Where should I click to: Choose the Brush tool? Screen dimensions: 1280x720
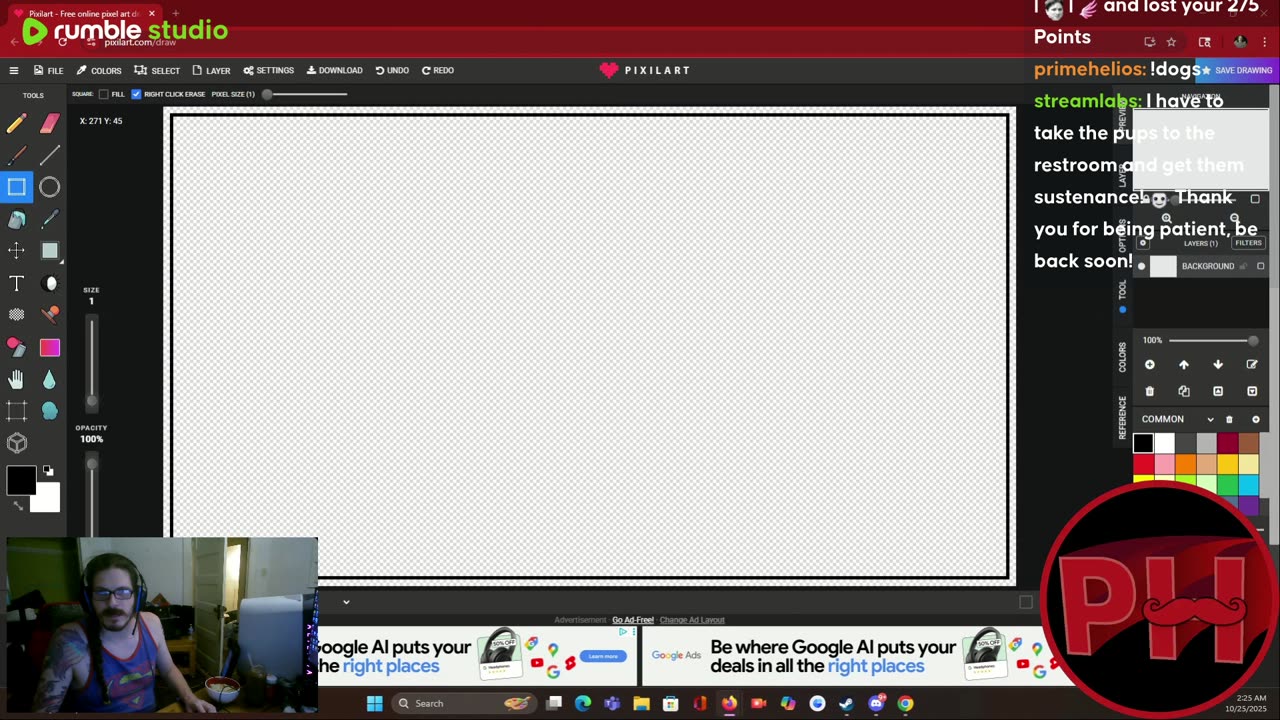16,155
